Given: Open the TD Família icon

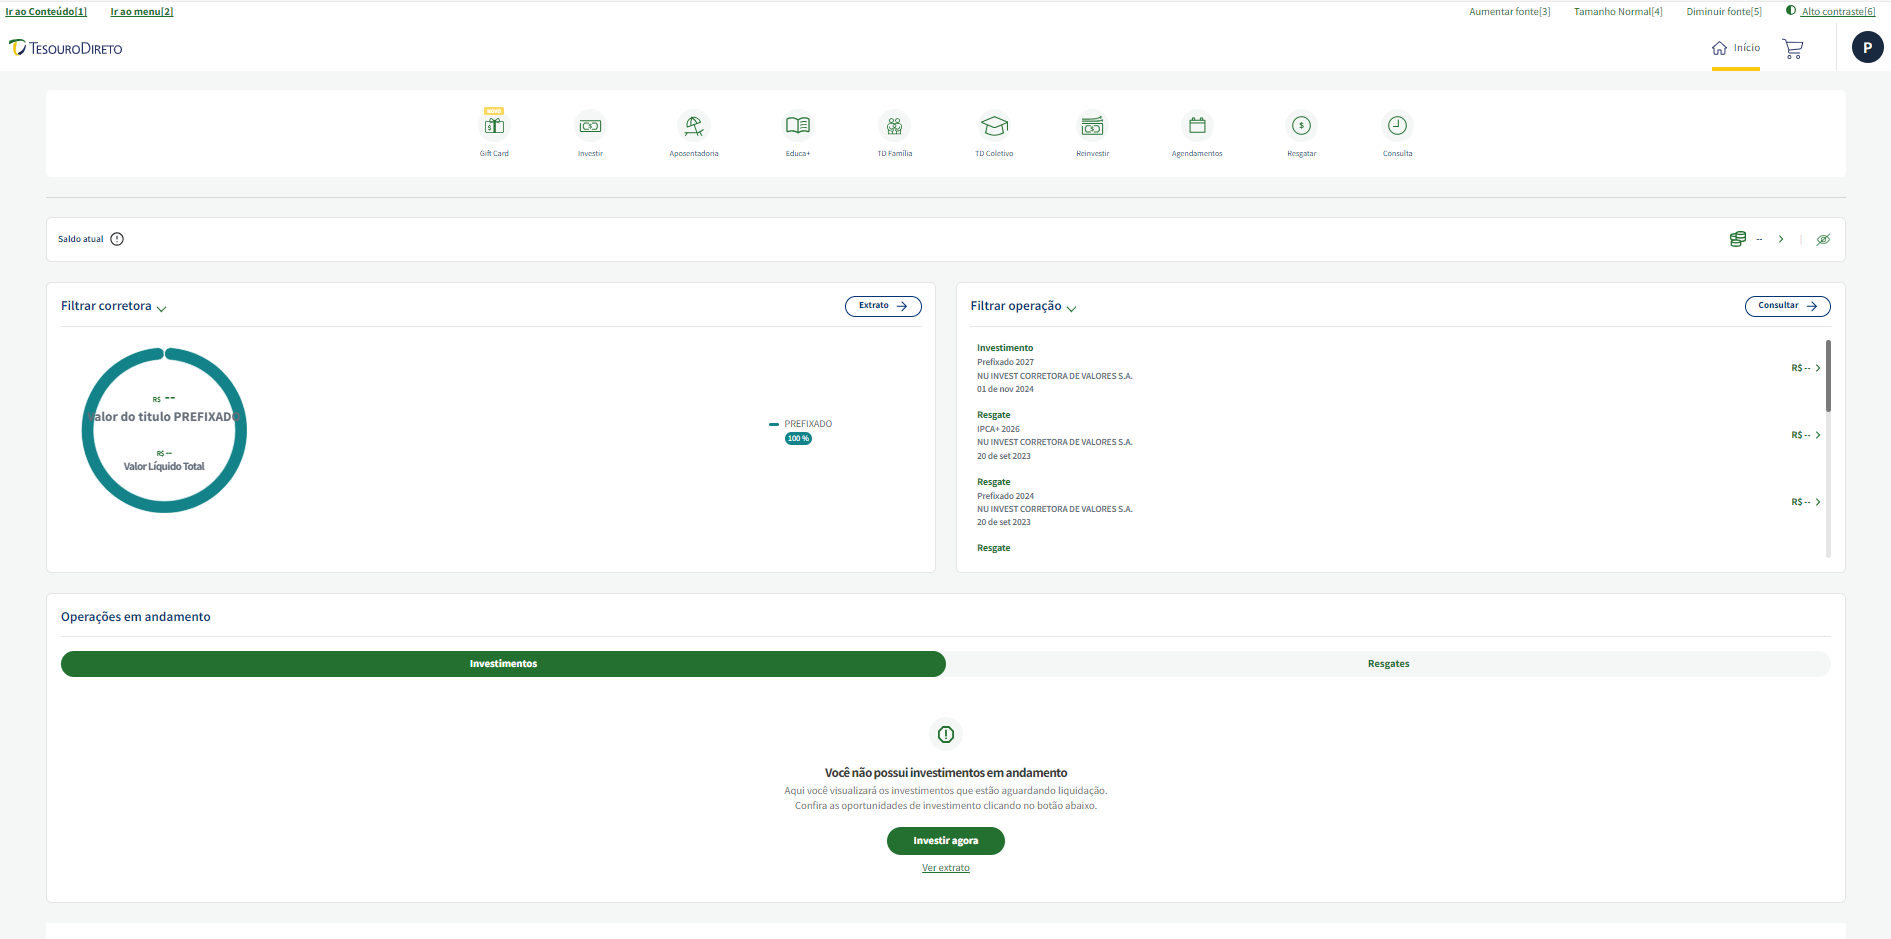Looking at the screenshot, I should point(895,126).
